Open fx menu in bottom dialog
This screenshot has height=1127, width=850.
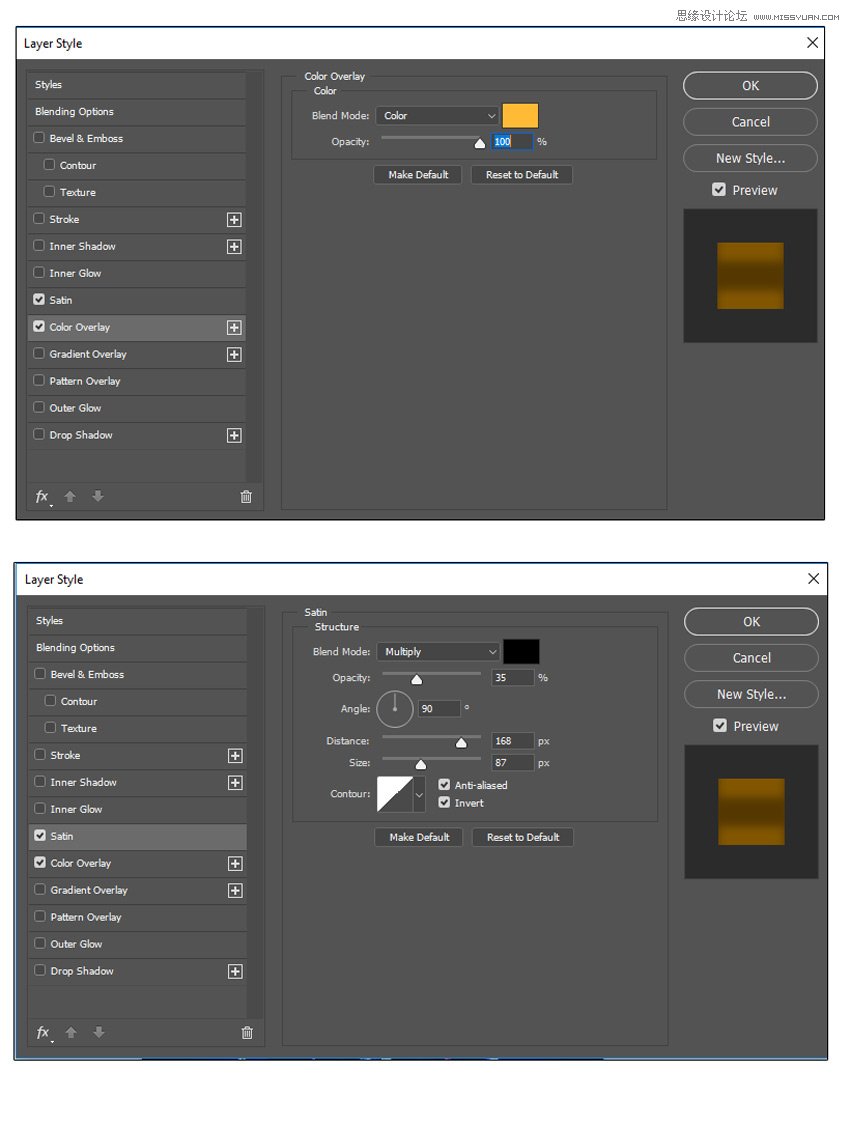(43, 1033)
